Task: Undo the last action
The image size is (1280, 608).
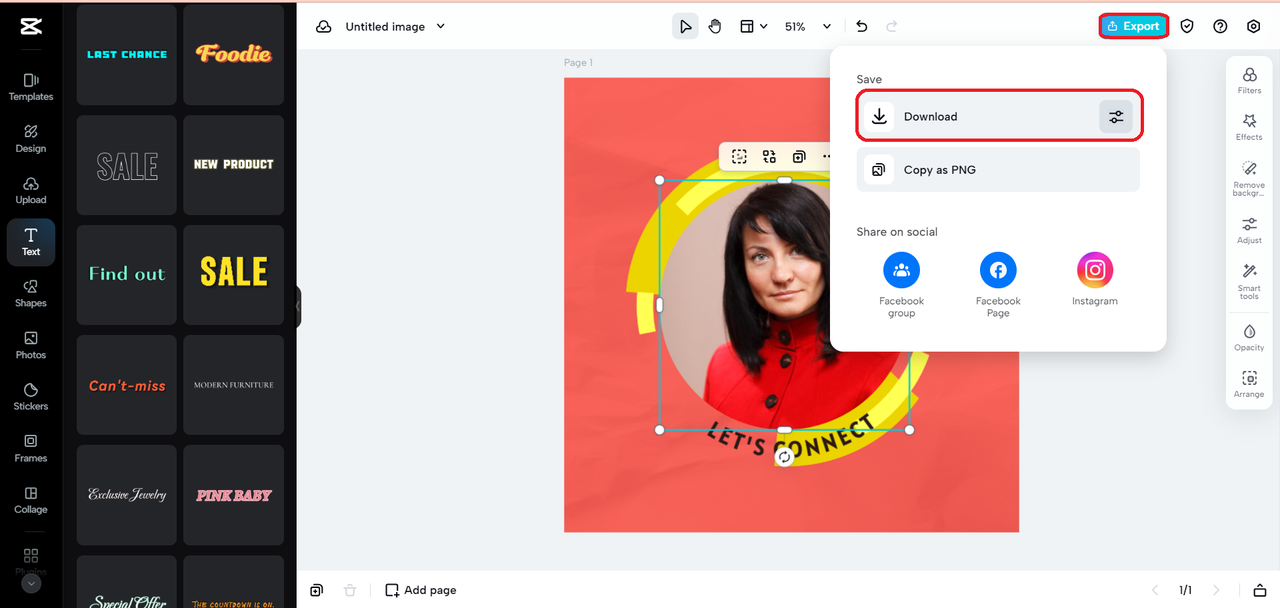Action: tap(862, 27)
